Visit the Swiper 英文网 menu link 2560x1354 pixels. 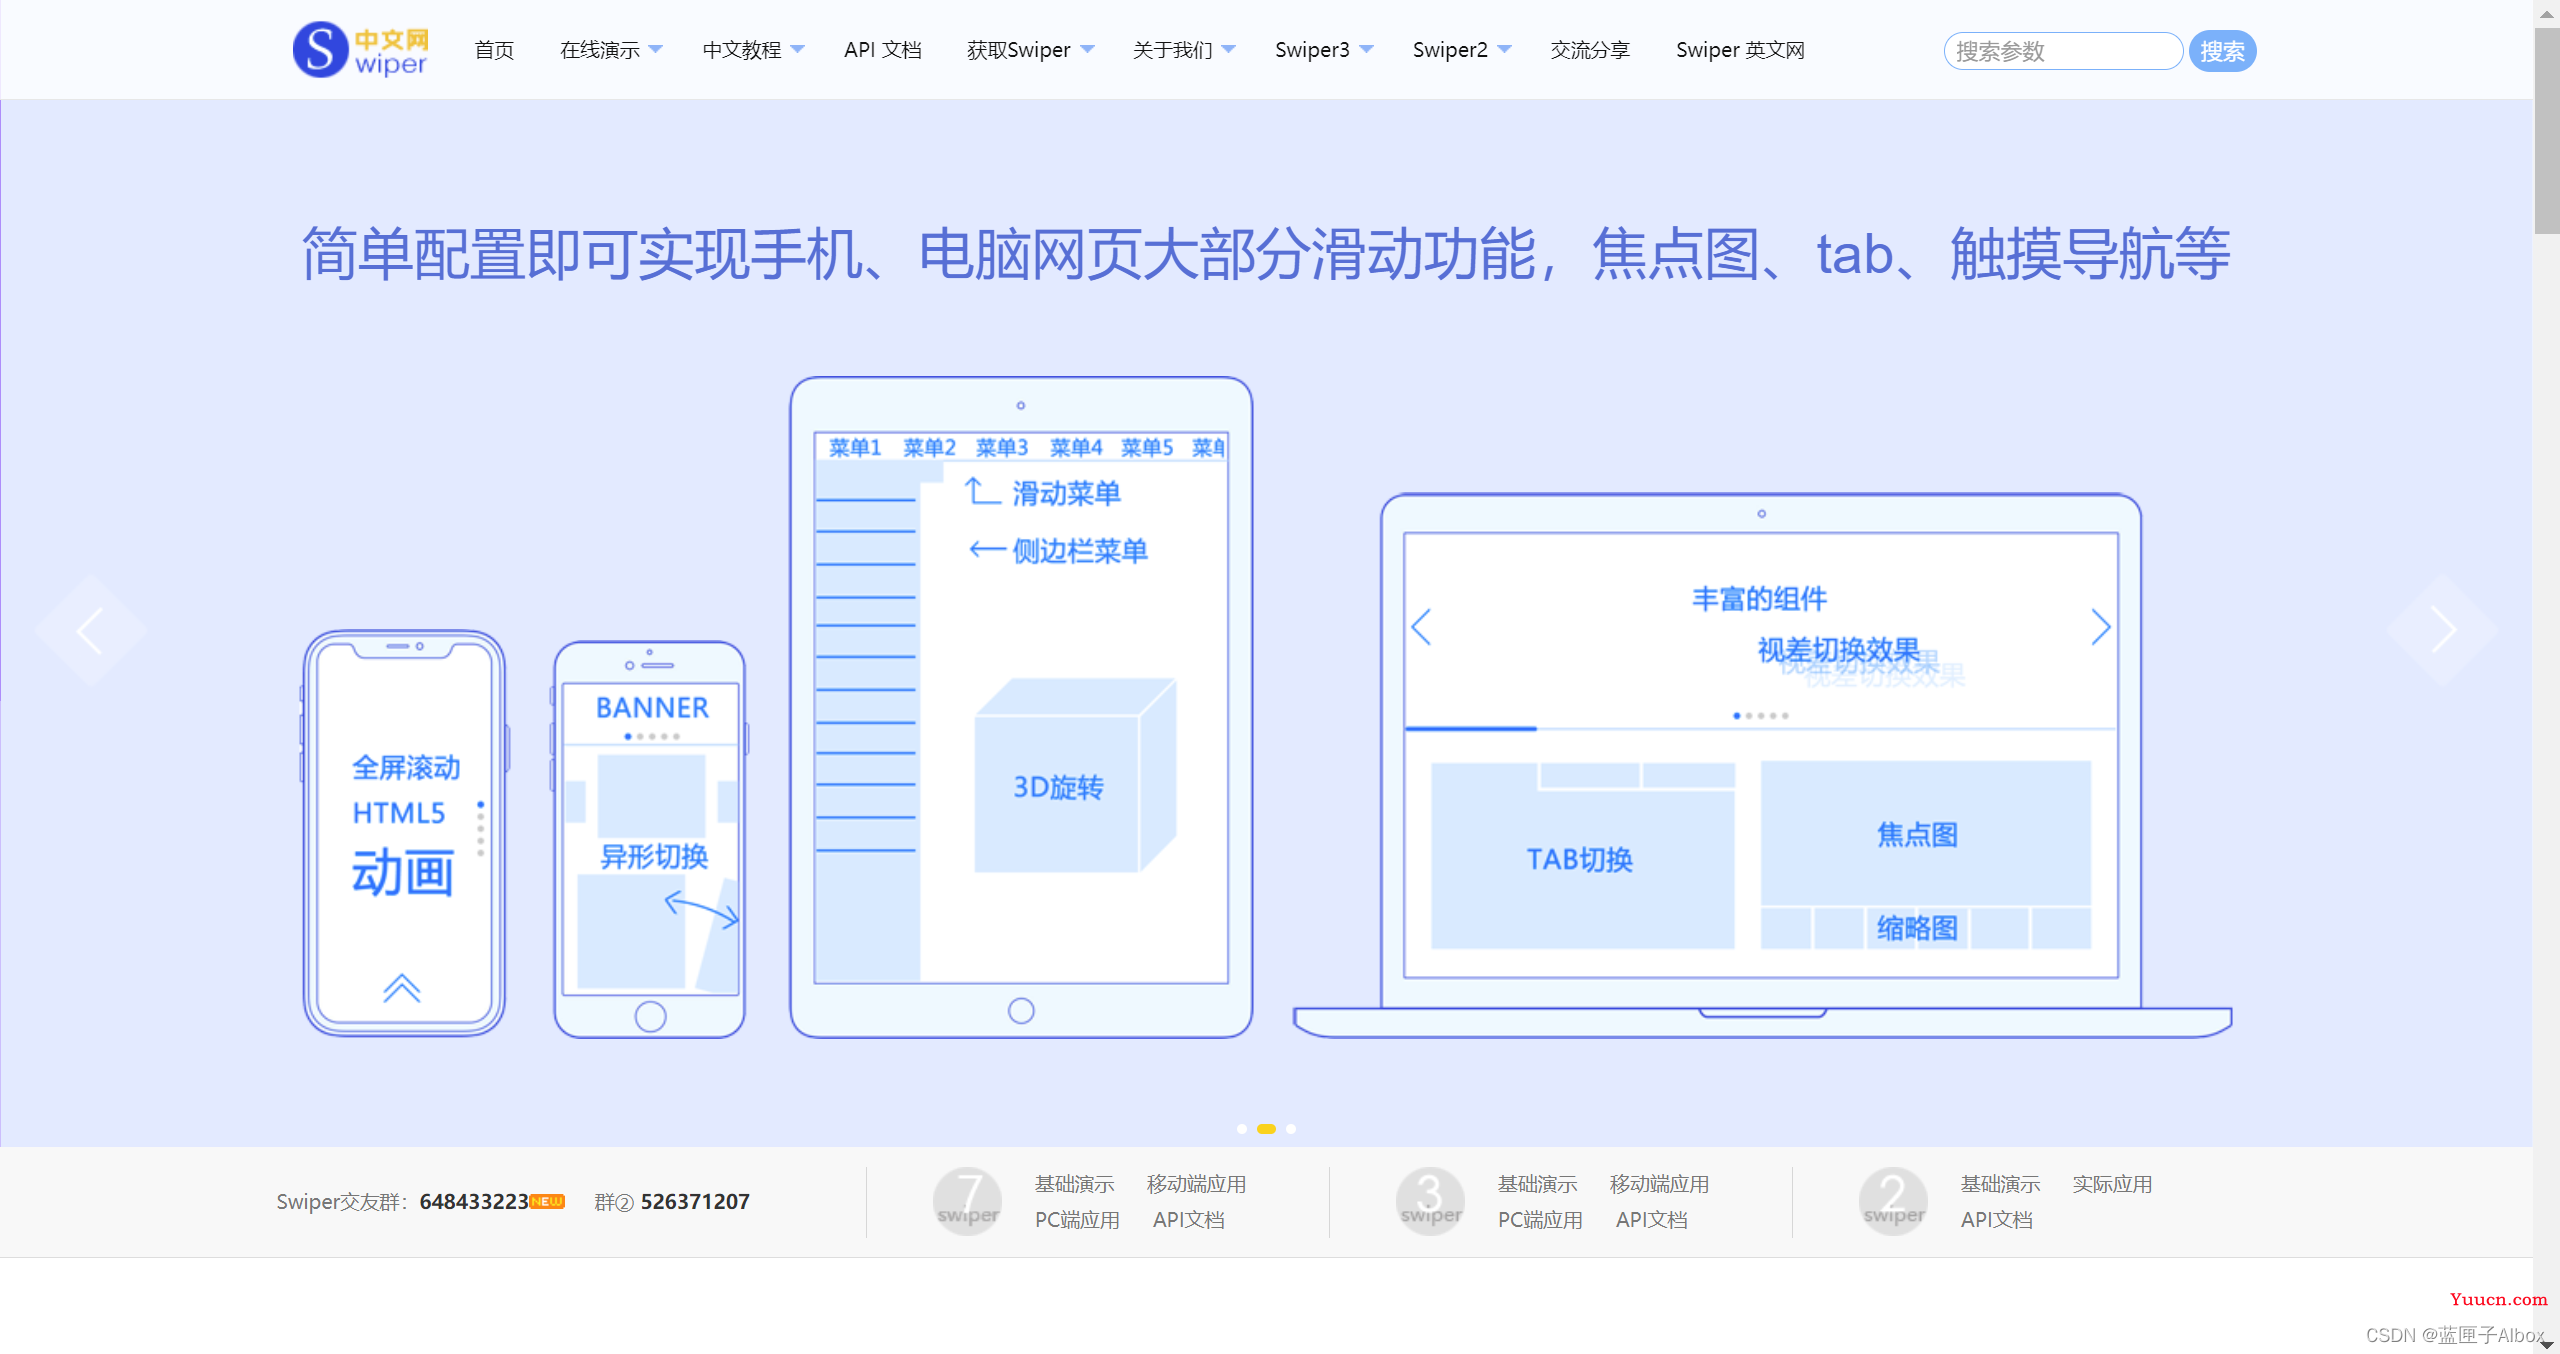click(x=1740, y=50)
